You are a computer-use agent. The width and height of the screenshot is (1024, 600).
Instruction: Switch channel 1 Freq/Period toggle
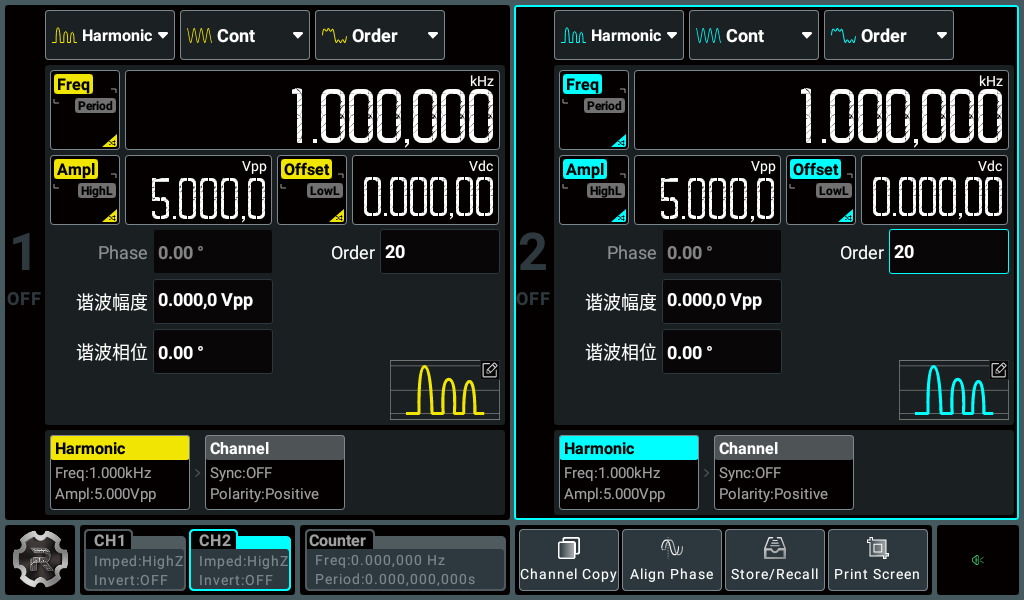pos(85,110)
